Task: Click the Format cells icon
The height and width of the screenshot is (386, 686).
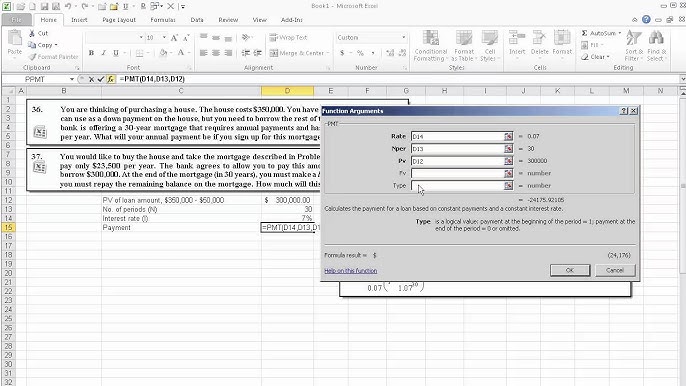Action: [562, 38]
